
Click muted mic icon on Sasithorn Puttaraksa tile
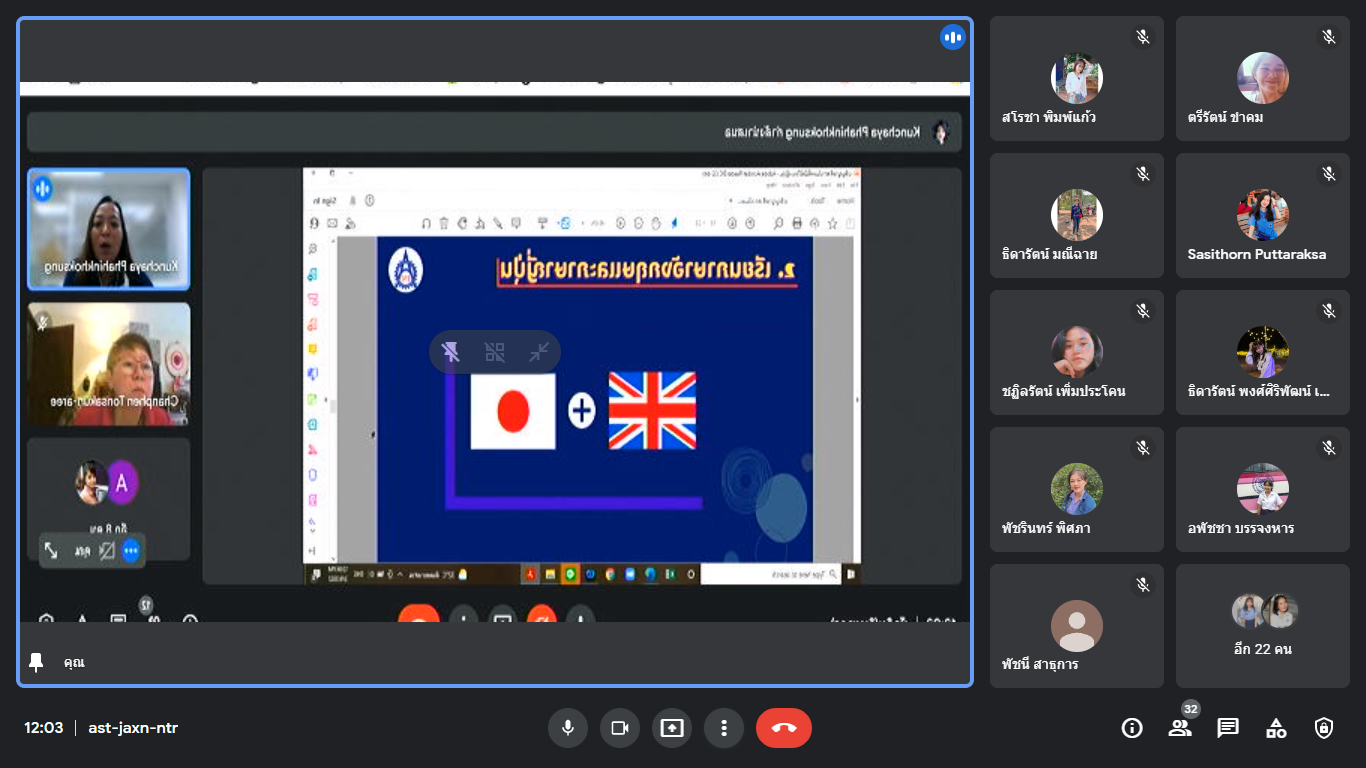click(x=1329, y=174)
